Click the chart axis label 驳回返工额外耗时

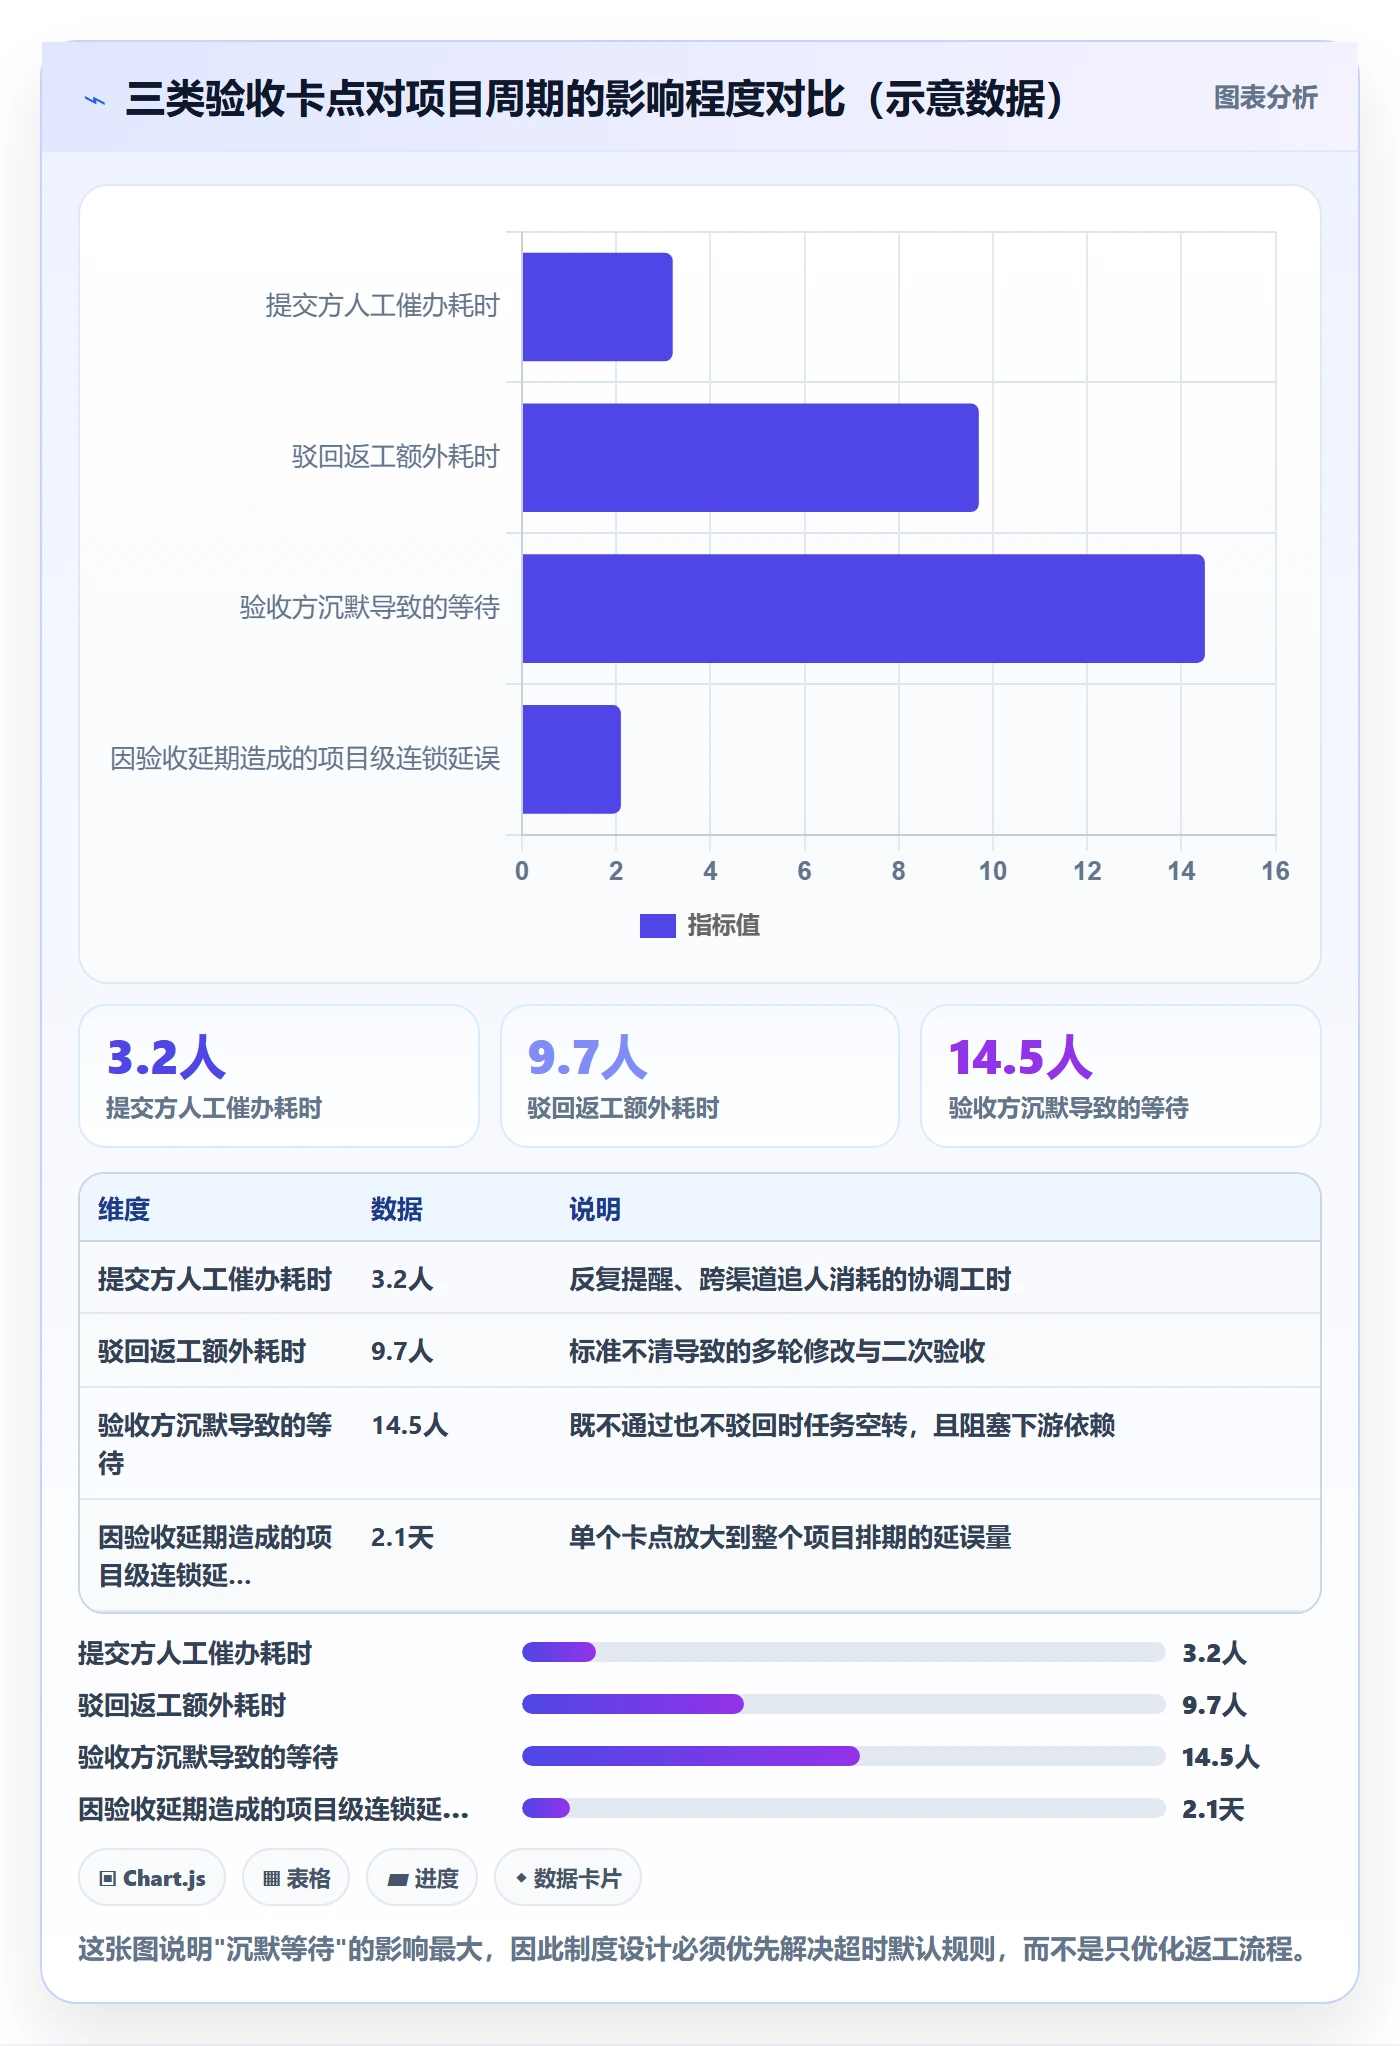[x=395, y=457]
